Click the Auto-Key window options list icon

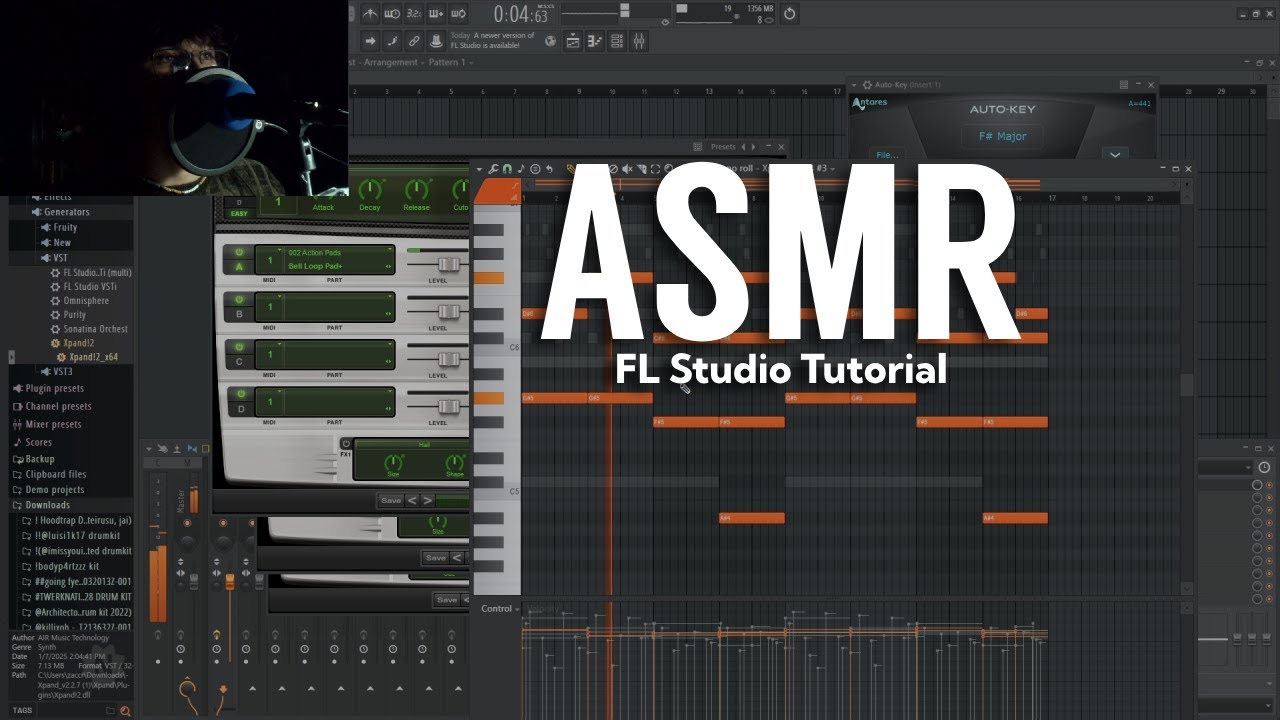pyautogui.click(x=1124, y=85)
